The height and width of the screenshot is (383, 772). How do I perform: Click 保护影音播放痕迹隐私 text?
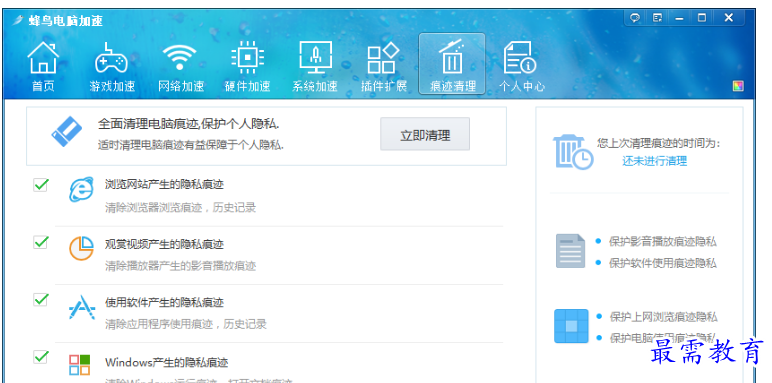click(663, 241)
